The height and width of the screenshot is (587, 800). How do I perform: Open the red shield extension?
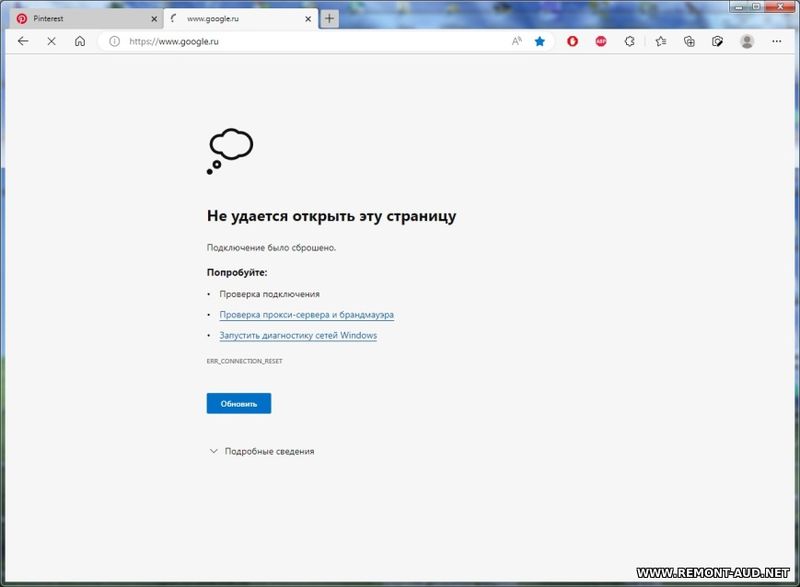click(x=573, y=41)
